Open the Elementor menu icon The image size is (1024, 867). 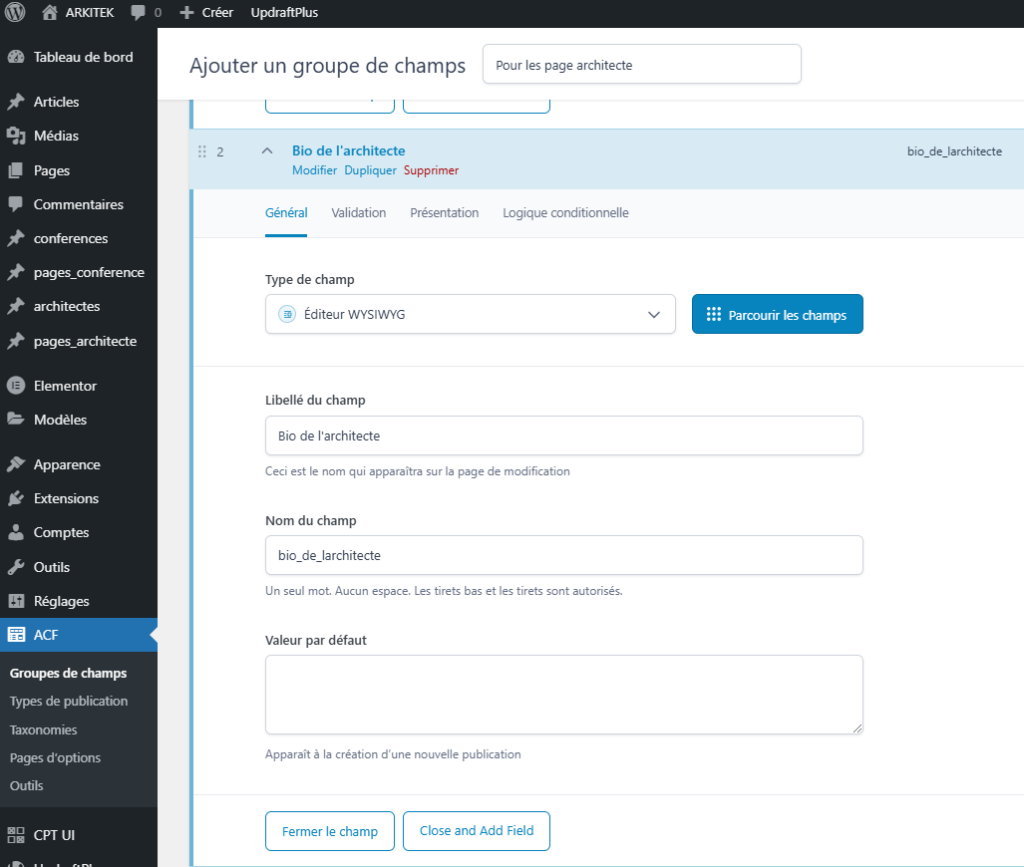click(16, 386)
